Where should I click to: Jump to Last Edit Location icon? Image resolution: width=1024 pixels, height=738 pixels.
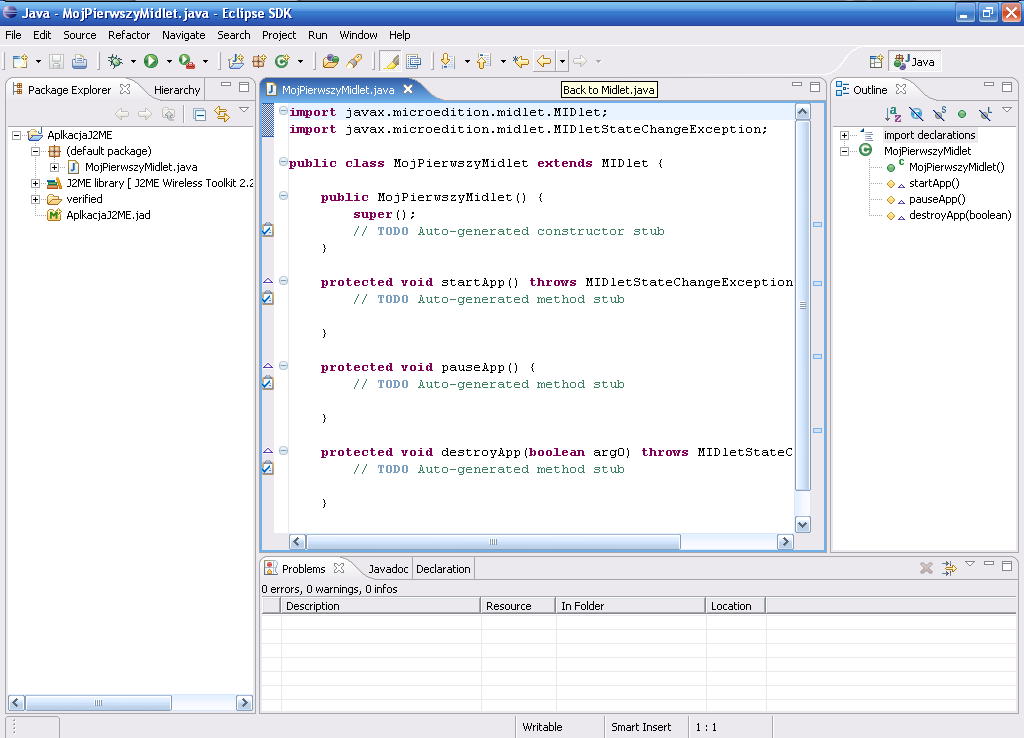pos(520,61)
